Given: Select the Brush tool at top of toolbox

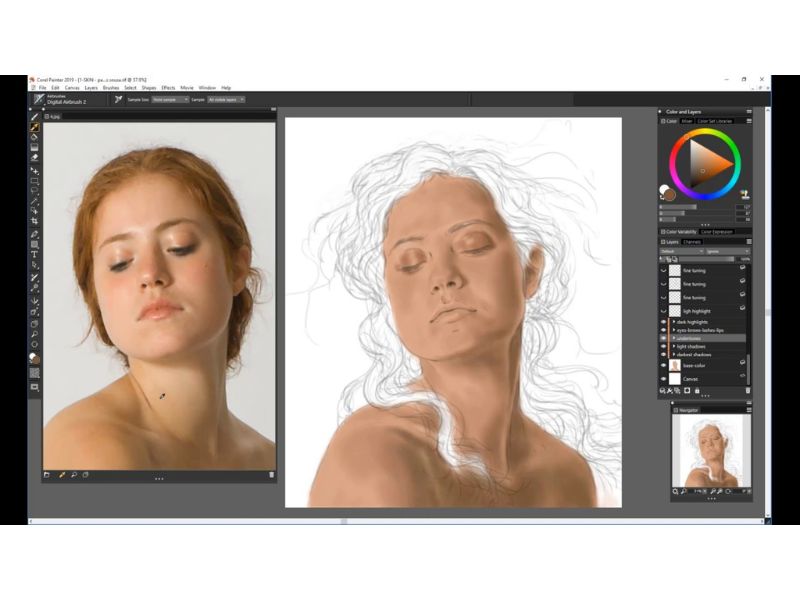Looking at the screenshot, I should coord(35,116).
